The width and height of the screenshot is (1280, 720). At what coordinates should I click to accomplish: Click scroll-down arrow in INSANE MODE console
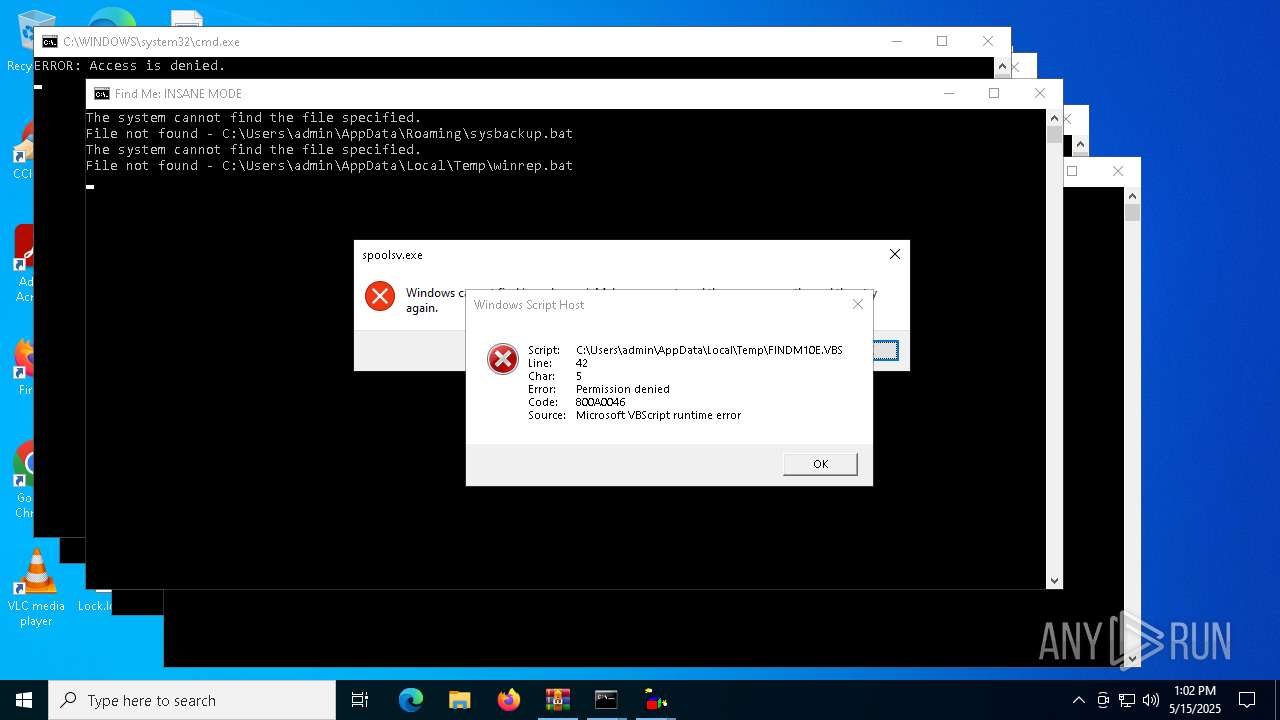1054,580
